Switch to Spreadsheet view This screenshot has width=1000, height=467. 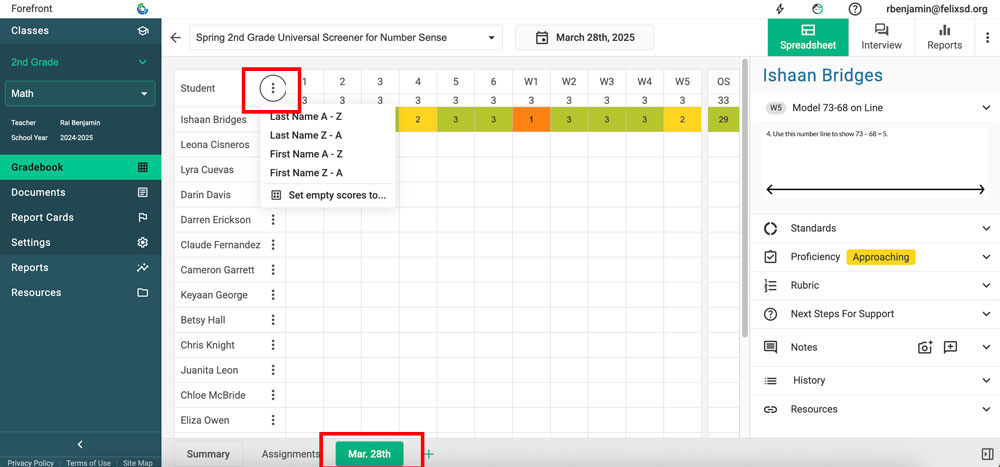coord(808,37)
